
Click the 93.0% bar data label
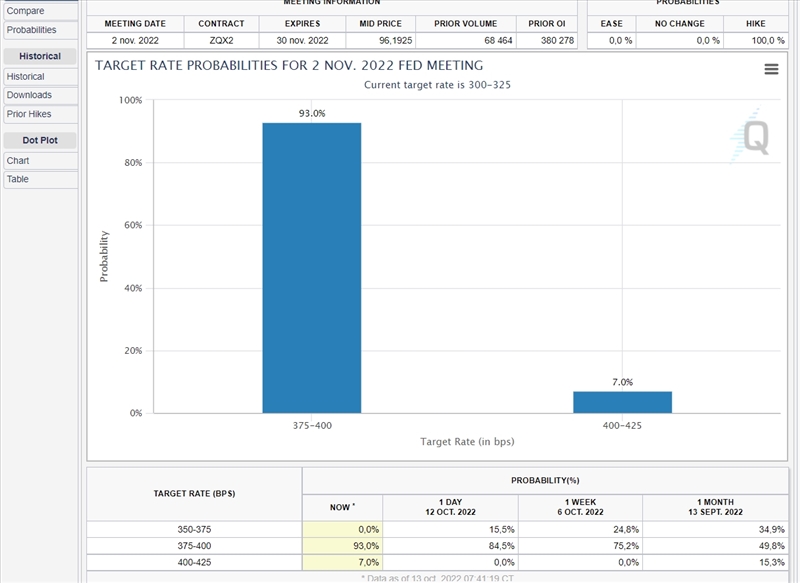pyautogui.click(x=312, y=113)
